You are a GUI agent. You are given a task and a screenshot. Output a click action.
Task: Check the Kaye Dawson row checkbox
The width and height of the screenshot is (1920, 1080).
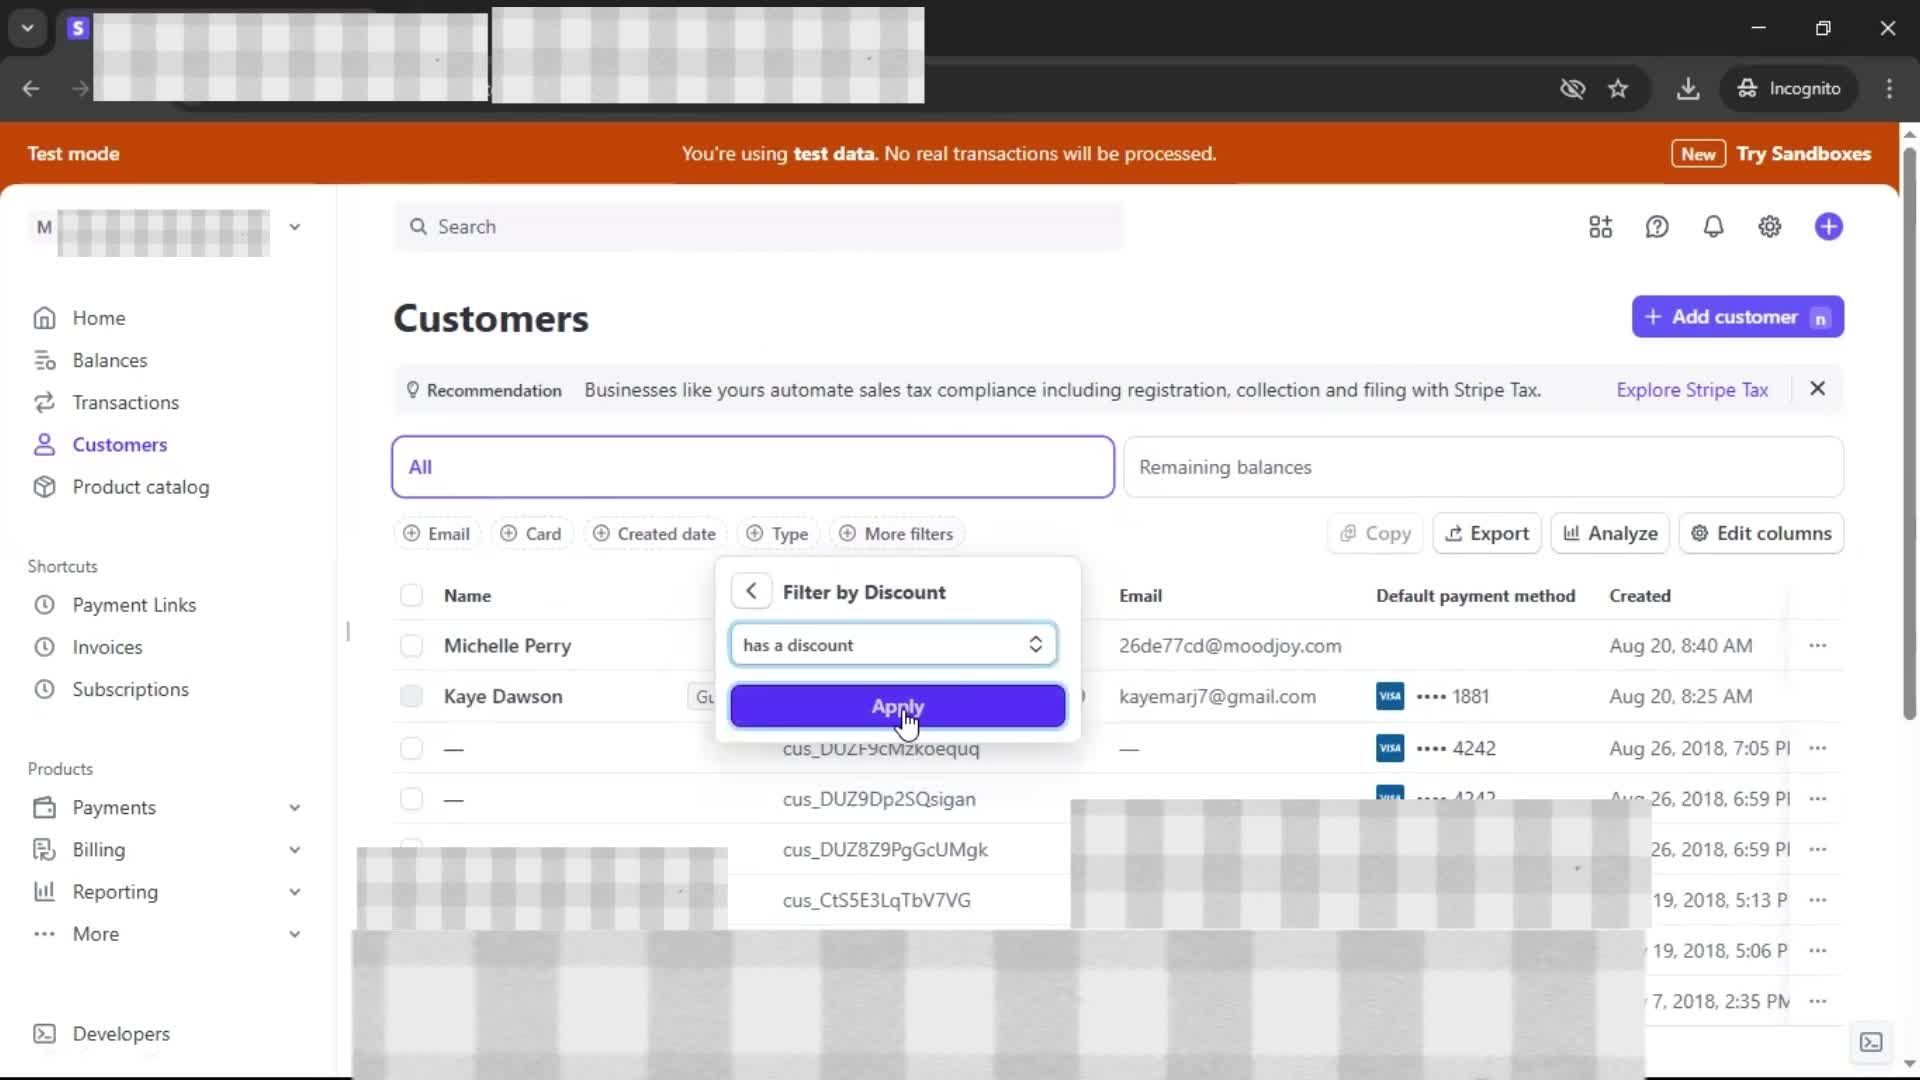click(411, 697)
